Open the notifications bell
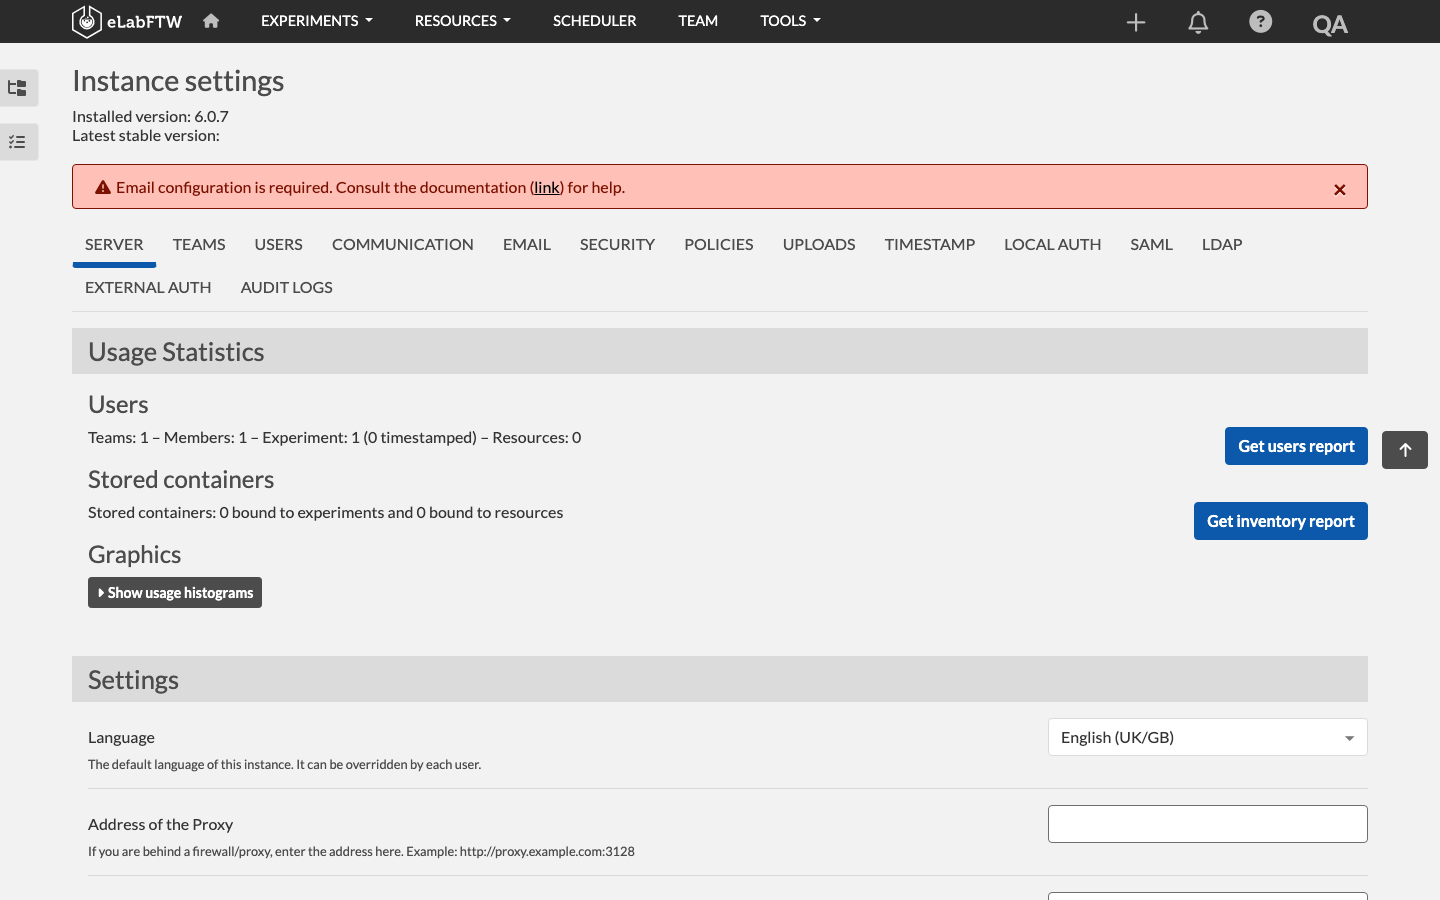This screenshot has height=900, width=1440. 1198,22
